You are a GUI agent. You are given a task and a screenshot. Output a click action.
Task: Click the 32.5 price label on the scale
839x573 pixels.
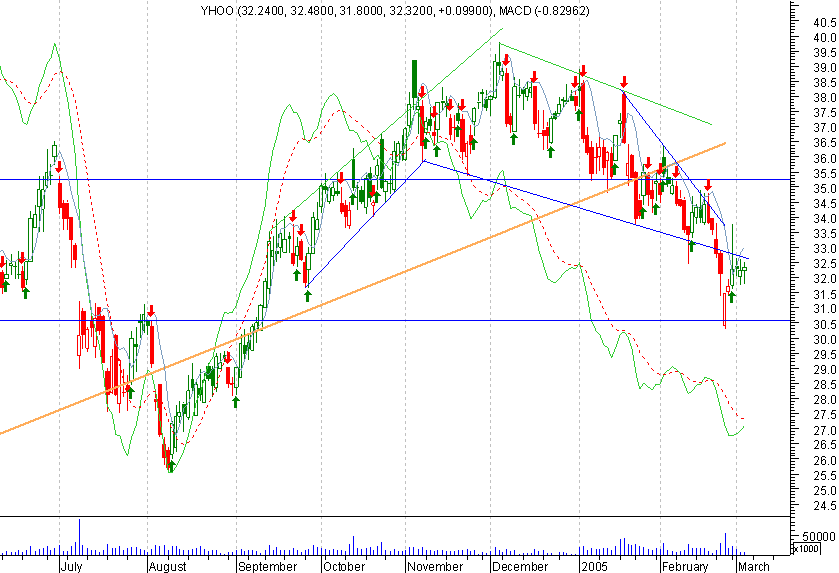[x=825, y=264]
